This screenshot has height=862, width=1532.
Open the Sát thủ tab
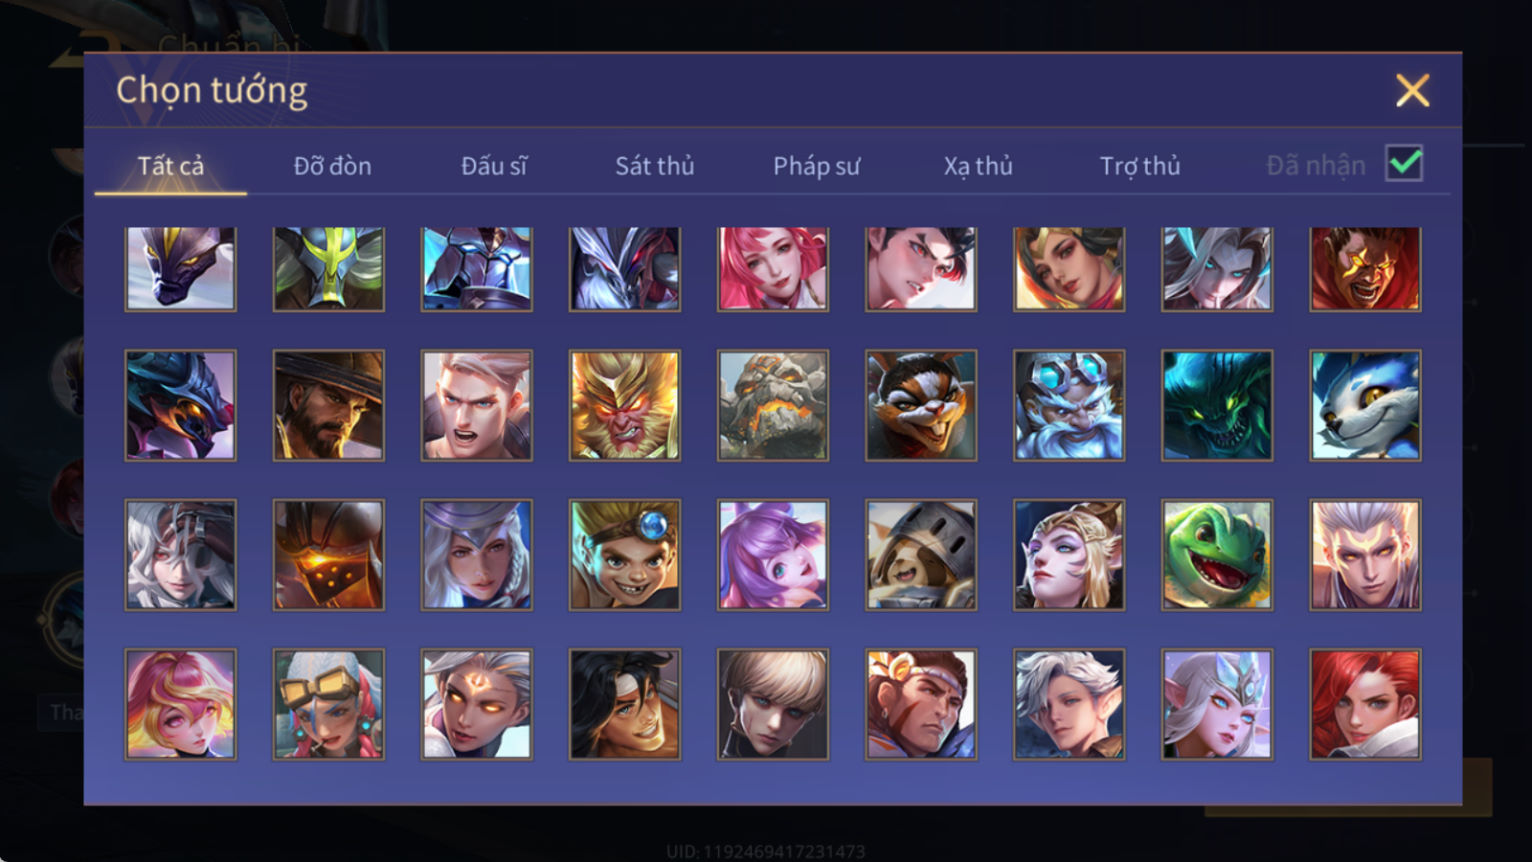pos(655,166)
